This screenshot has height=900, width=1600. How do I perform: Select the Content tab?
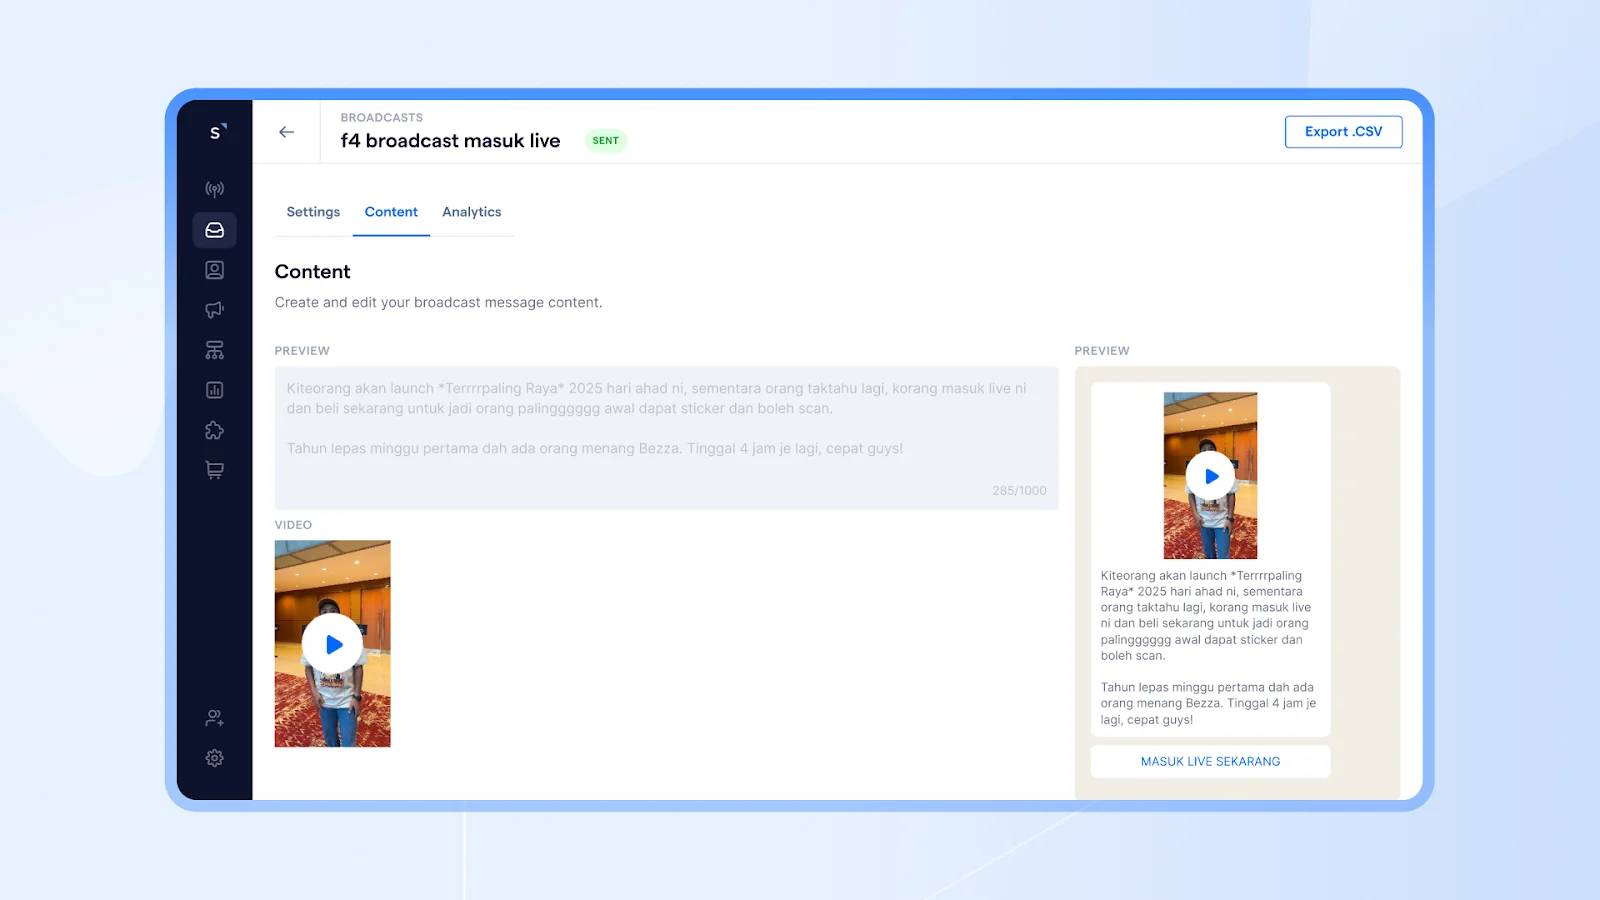click(x=391, y=212)
